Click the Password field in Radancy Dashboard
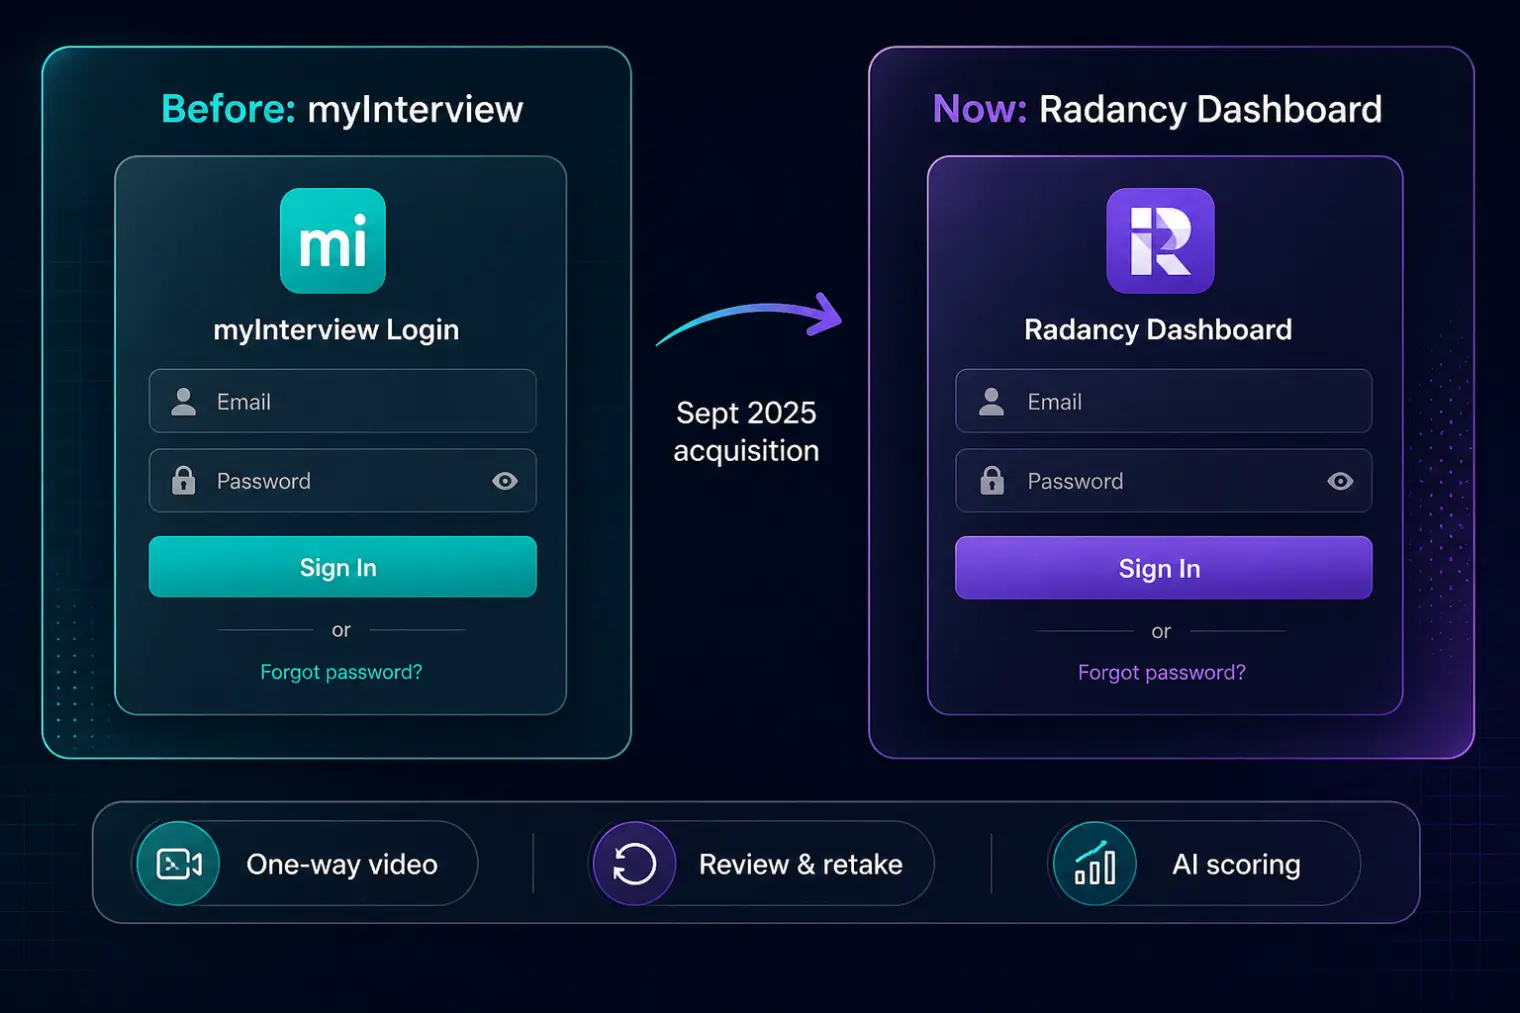 pyautogui.click(x=1164, y=481)
